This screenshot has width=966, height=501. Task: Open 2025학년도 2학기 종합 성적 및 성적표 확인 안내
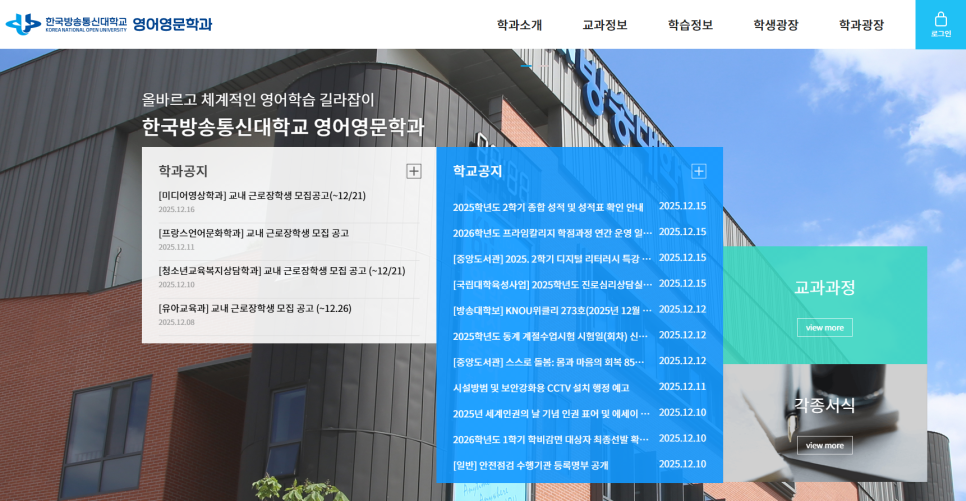pos(548,207)
